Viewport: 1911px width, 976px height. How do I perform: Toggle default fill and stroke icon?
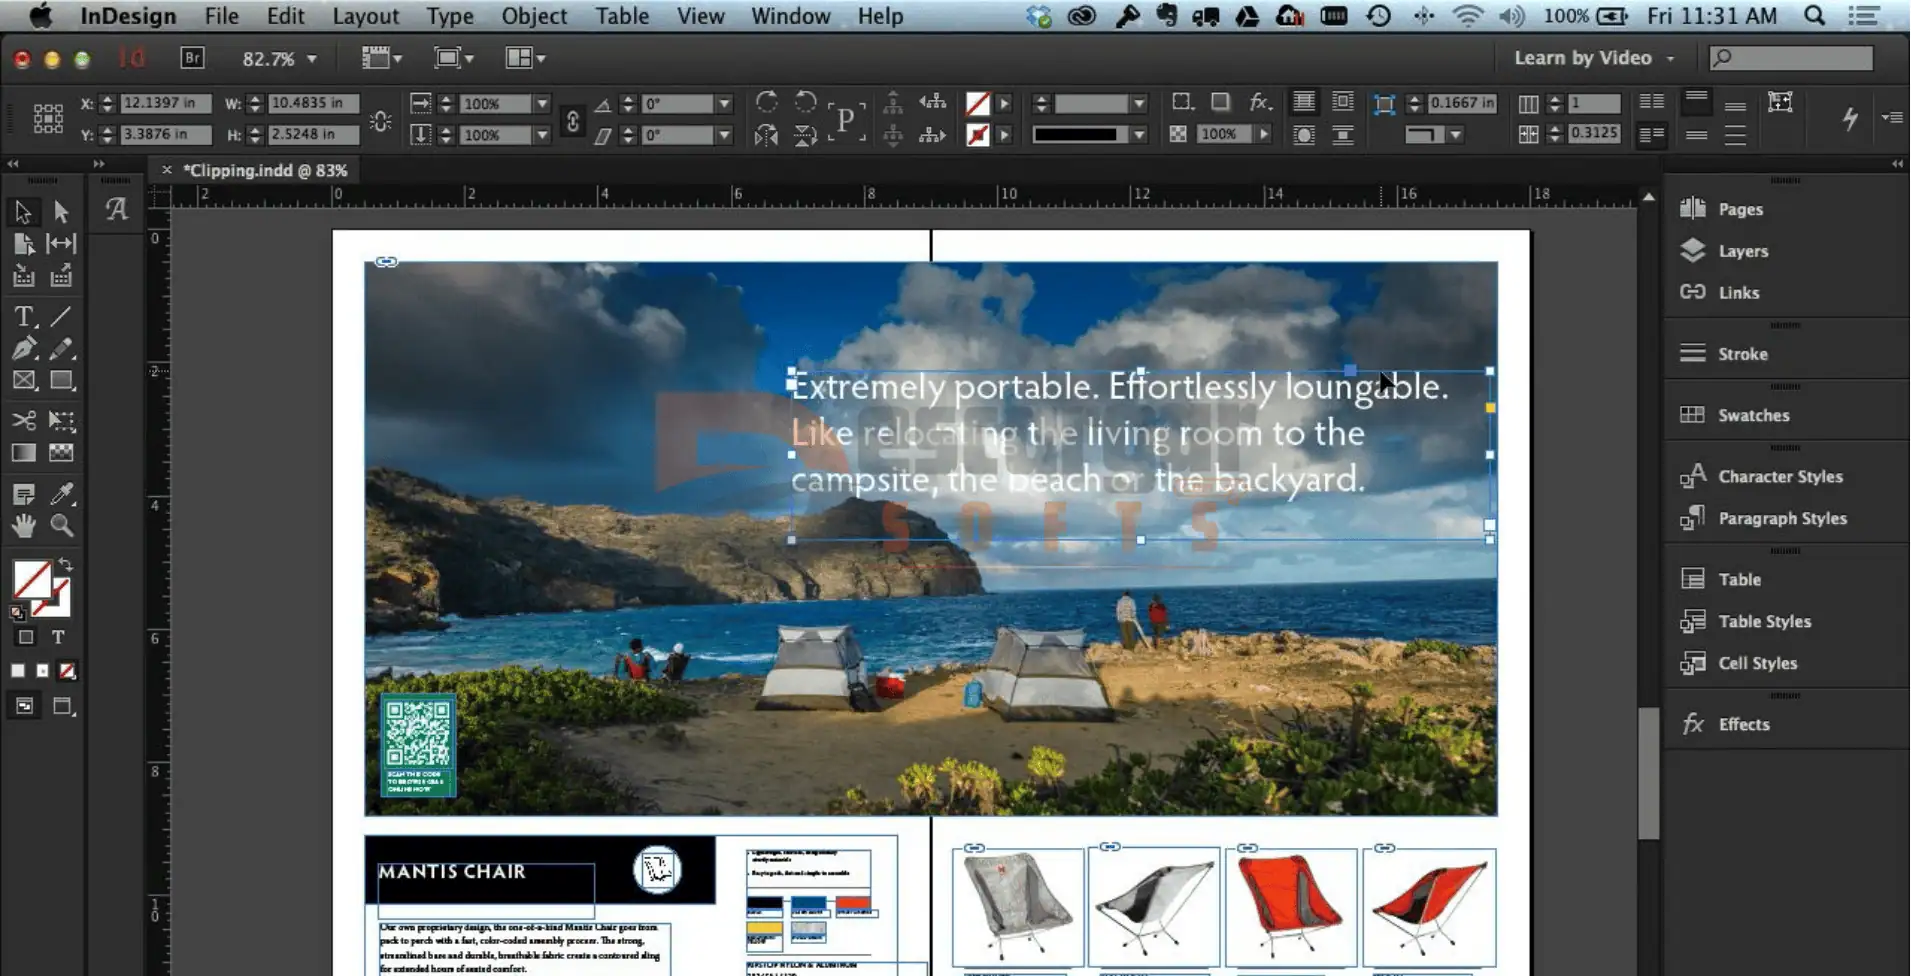pyautogui.click(x=18, y=612)
